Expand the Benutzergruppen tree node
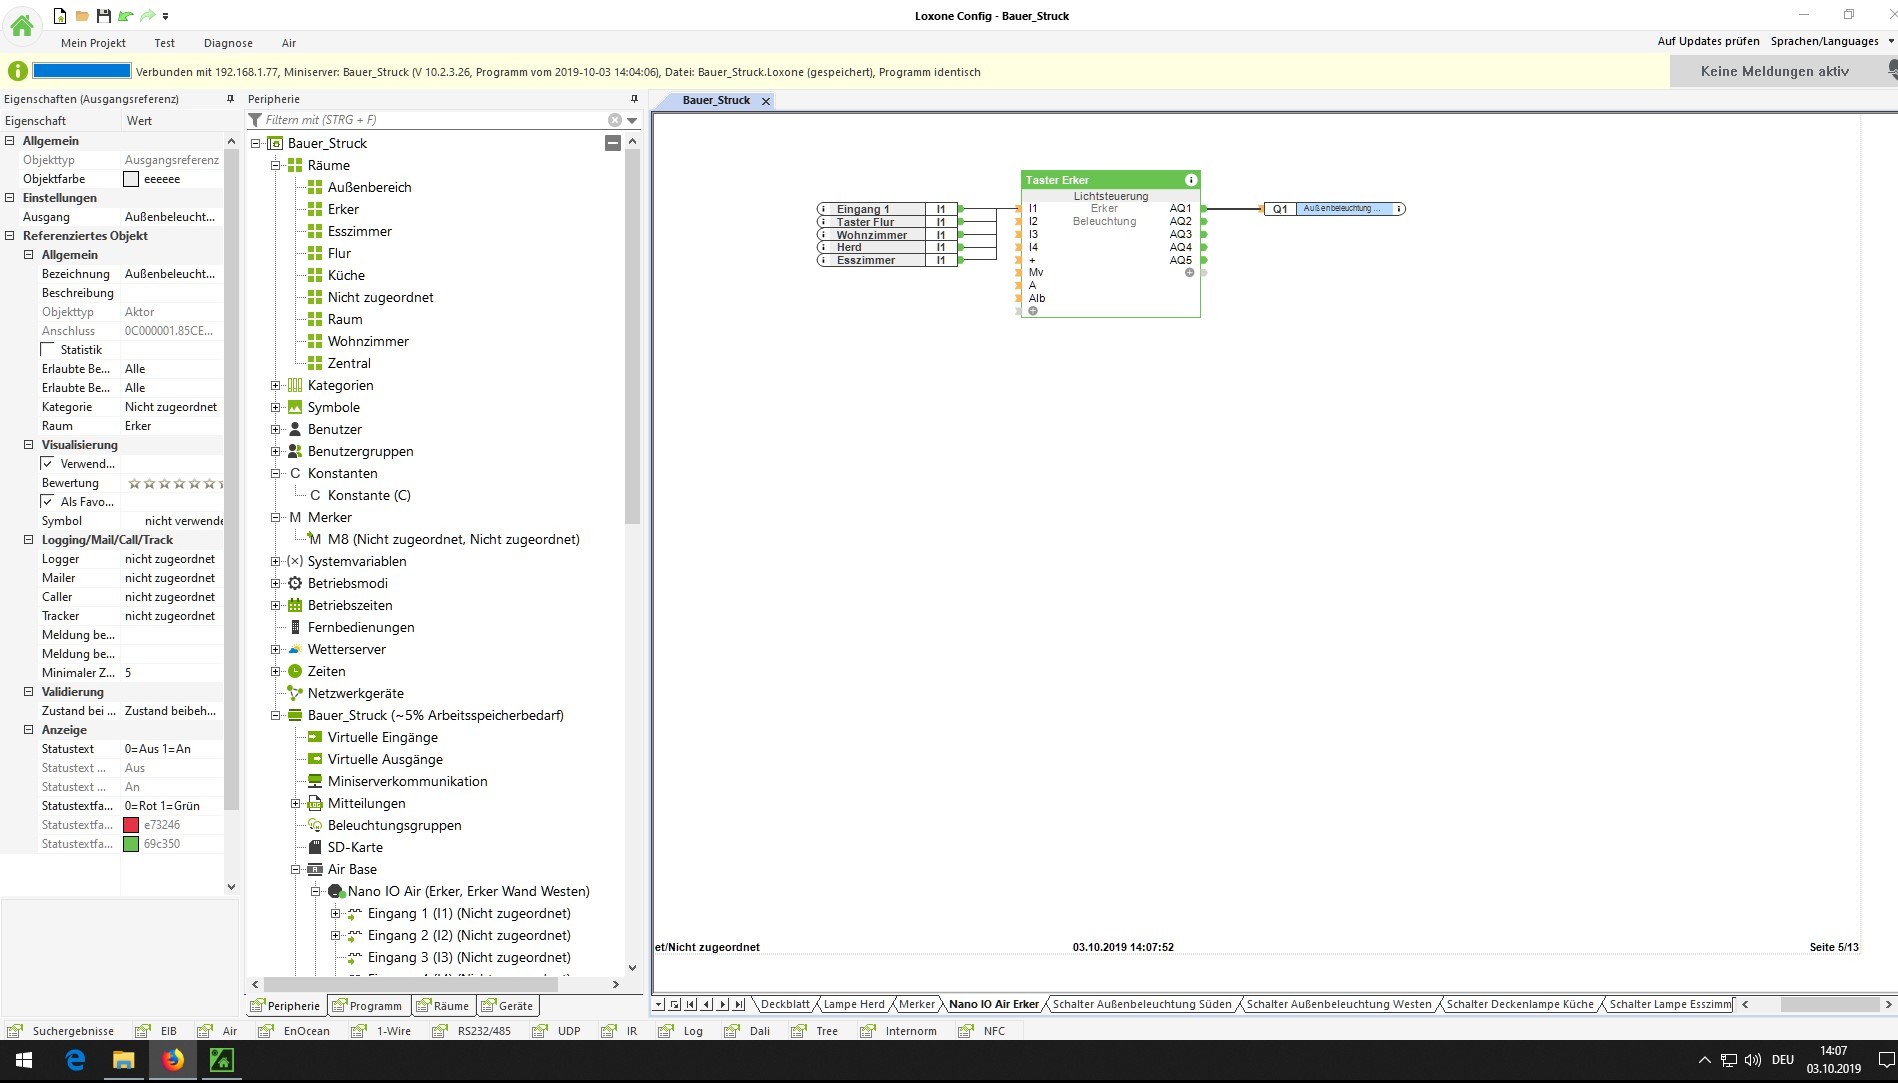 pyautogui.click(x=276, y=451)
